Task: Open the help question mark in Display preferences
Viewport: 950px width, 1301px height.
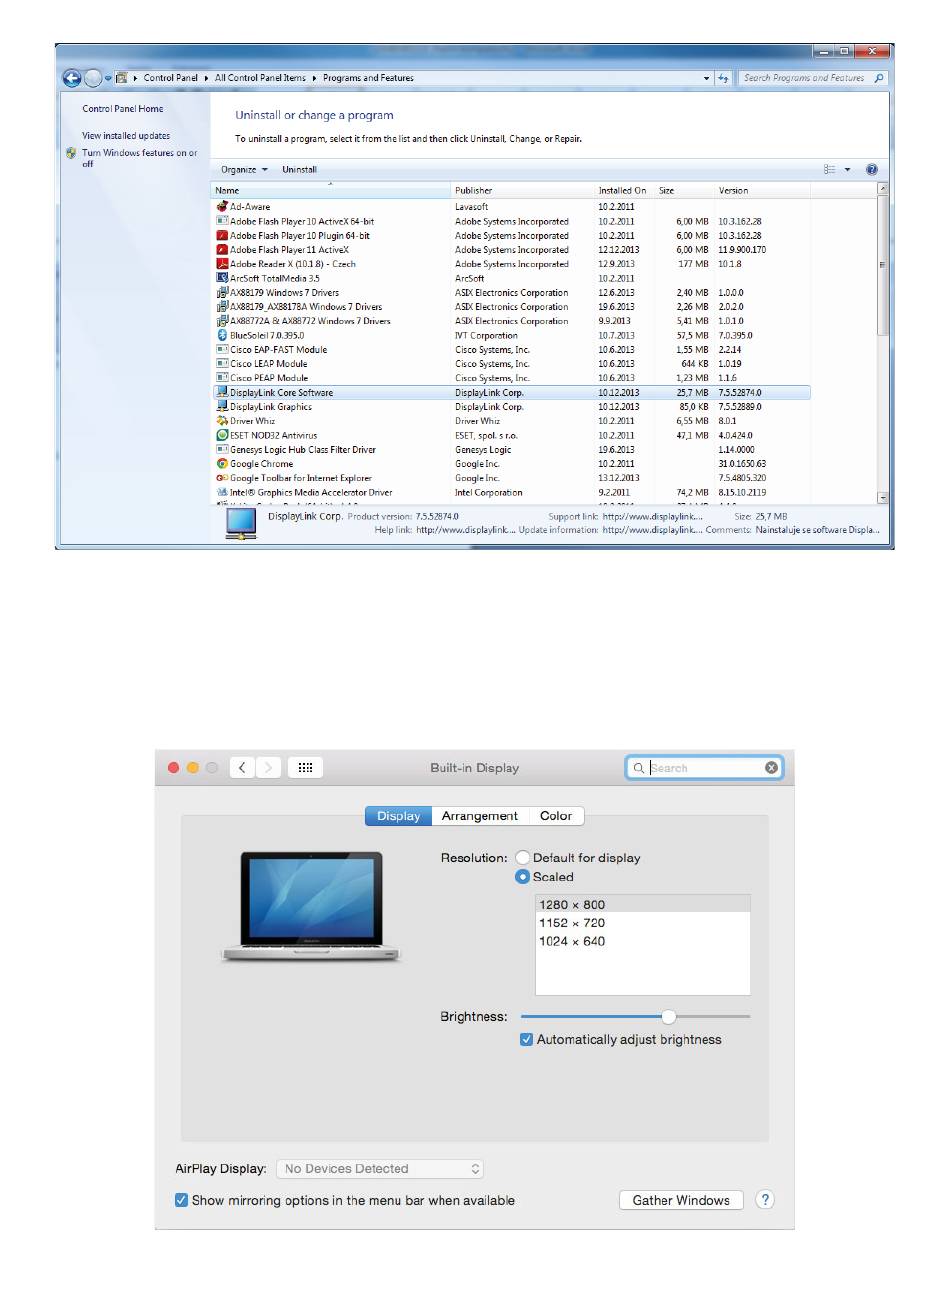Action: tap(765, 1199)
